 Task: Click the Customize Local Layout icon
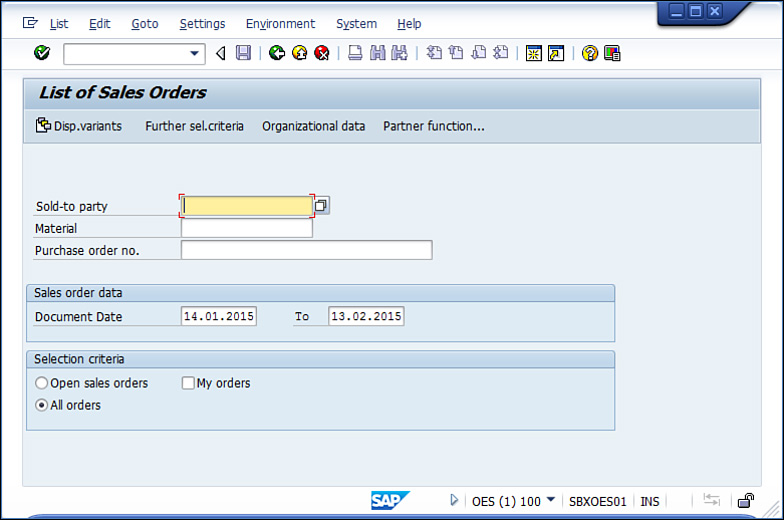pyautogui.click(x=612, y=53)
